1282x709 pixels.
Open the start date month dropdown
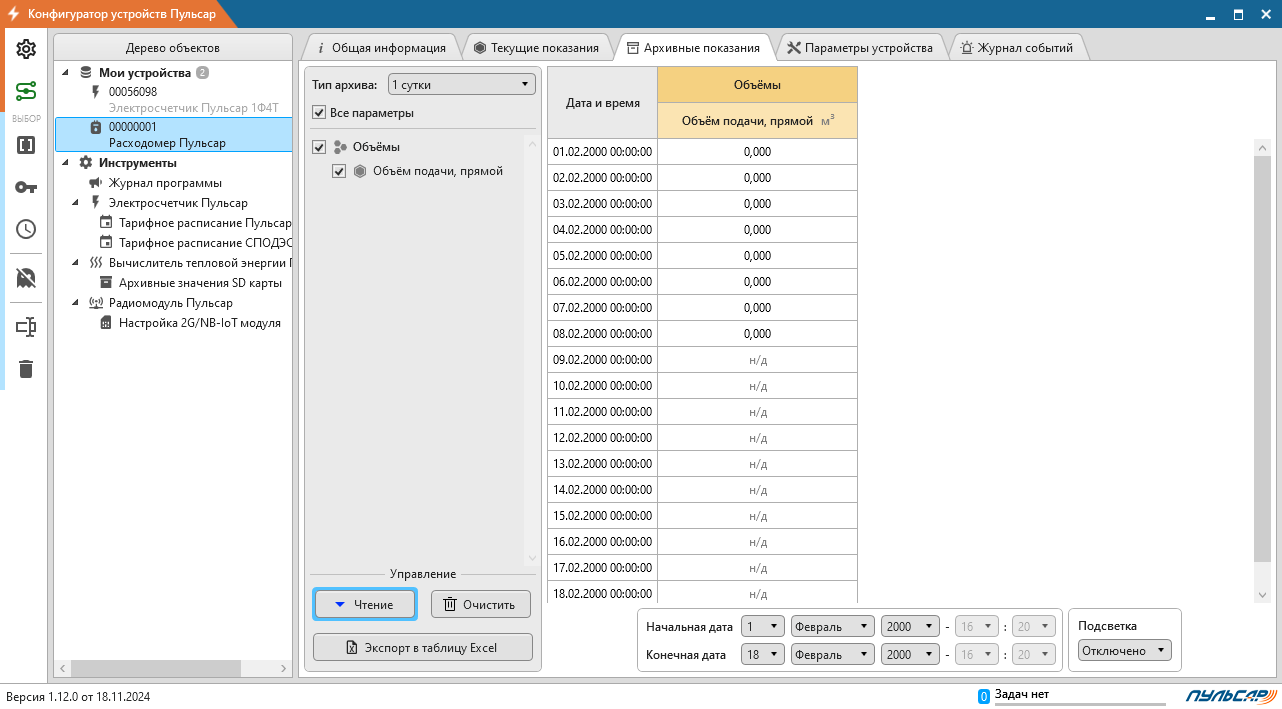tap(833, 627)
